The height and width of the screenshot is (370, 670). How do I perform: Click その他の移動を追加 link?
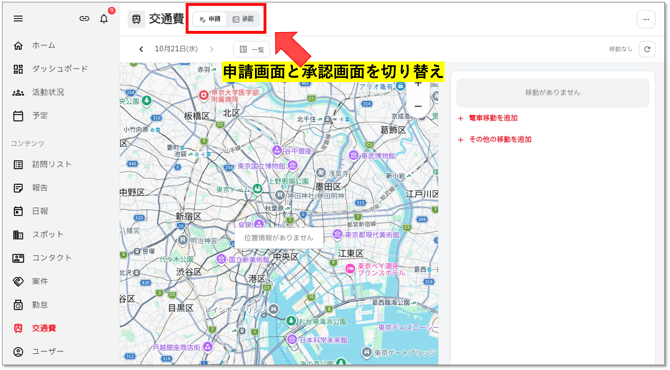click(500, 139)
